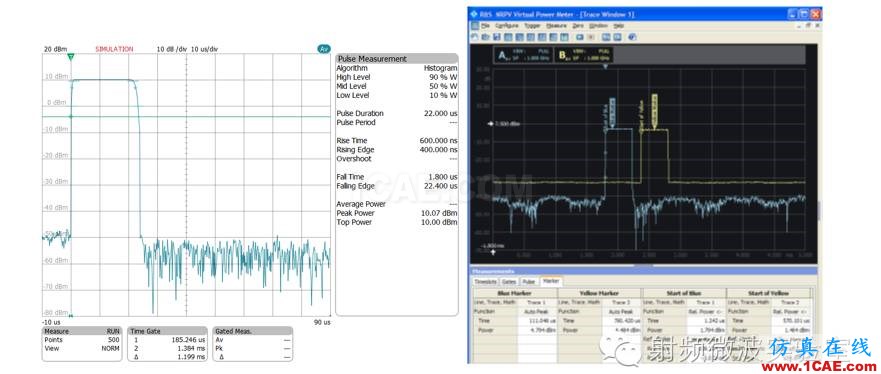Open the Configure menu
The height and width of the screenshot is (374, 881).
(507, 26)
